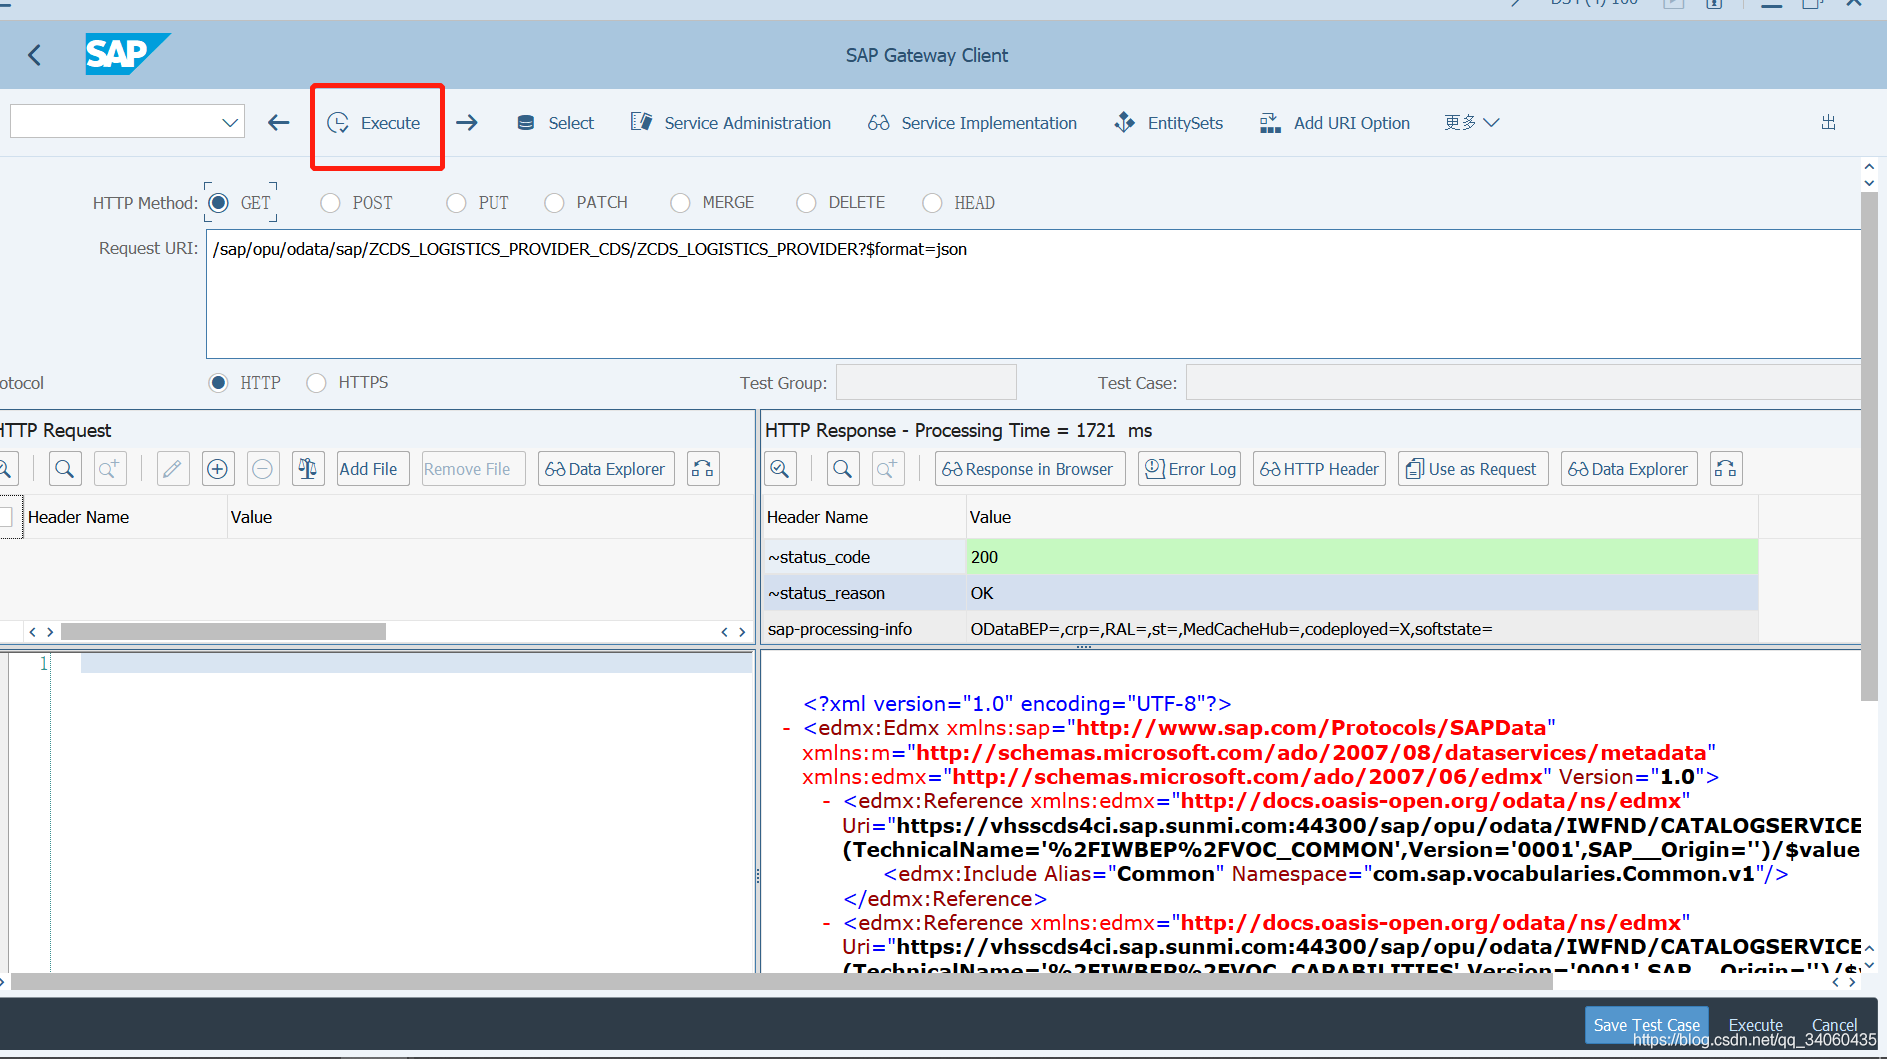Collapse the edmx:Edmx XML node
The image size is (1887, 1059).
click(787, 729)
